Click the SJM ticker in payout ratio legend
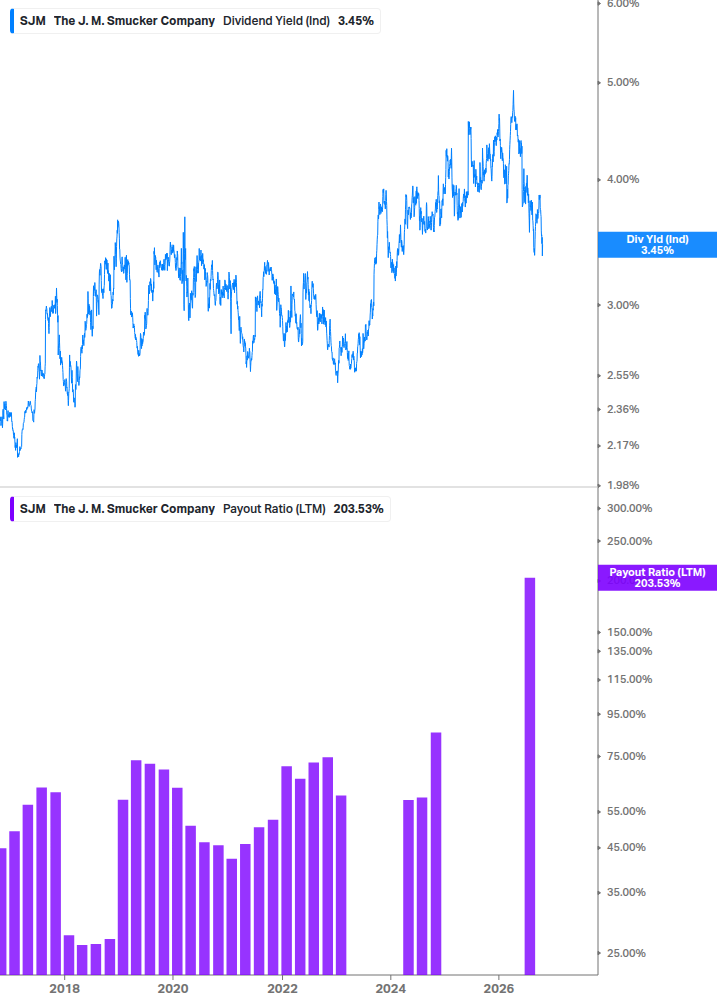 [33, 509]
